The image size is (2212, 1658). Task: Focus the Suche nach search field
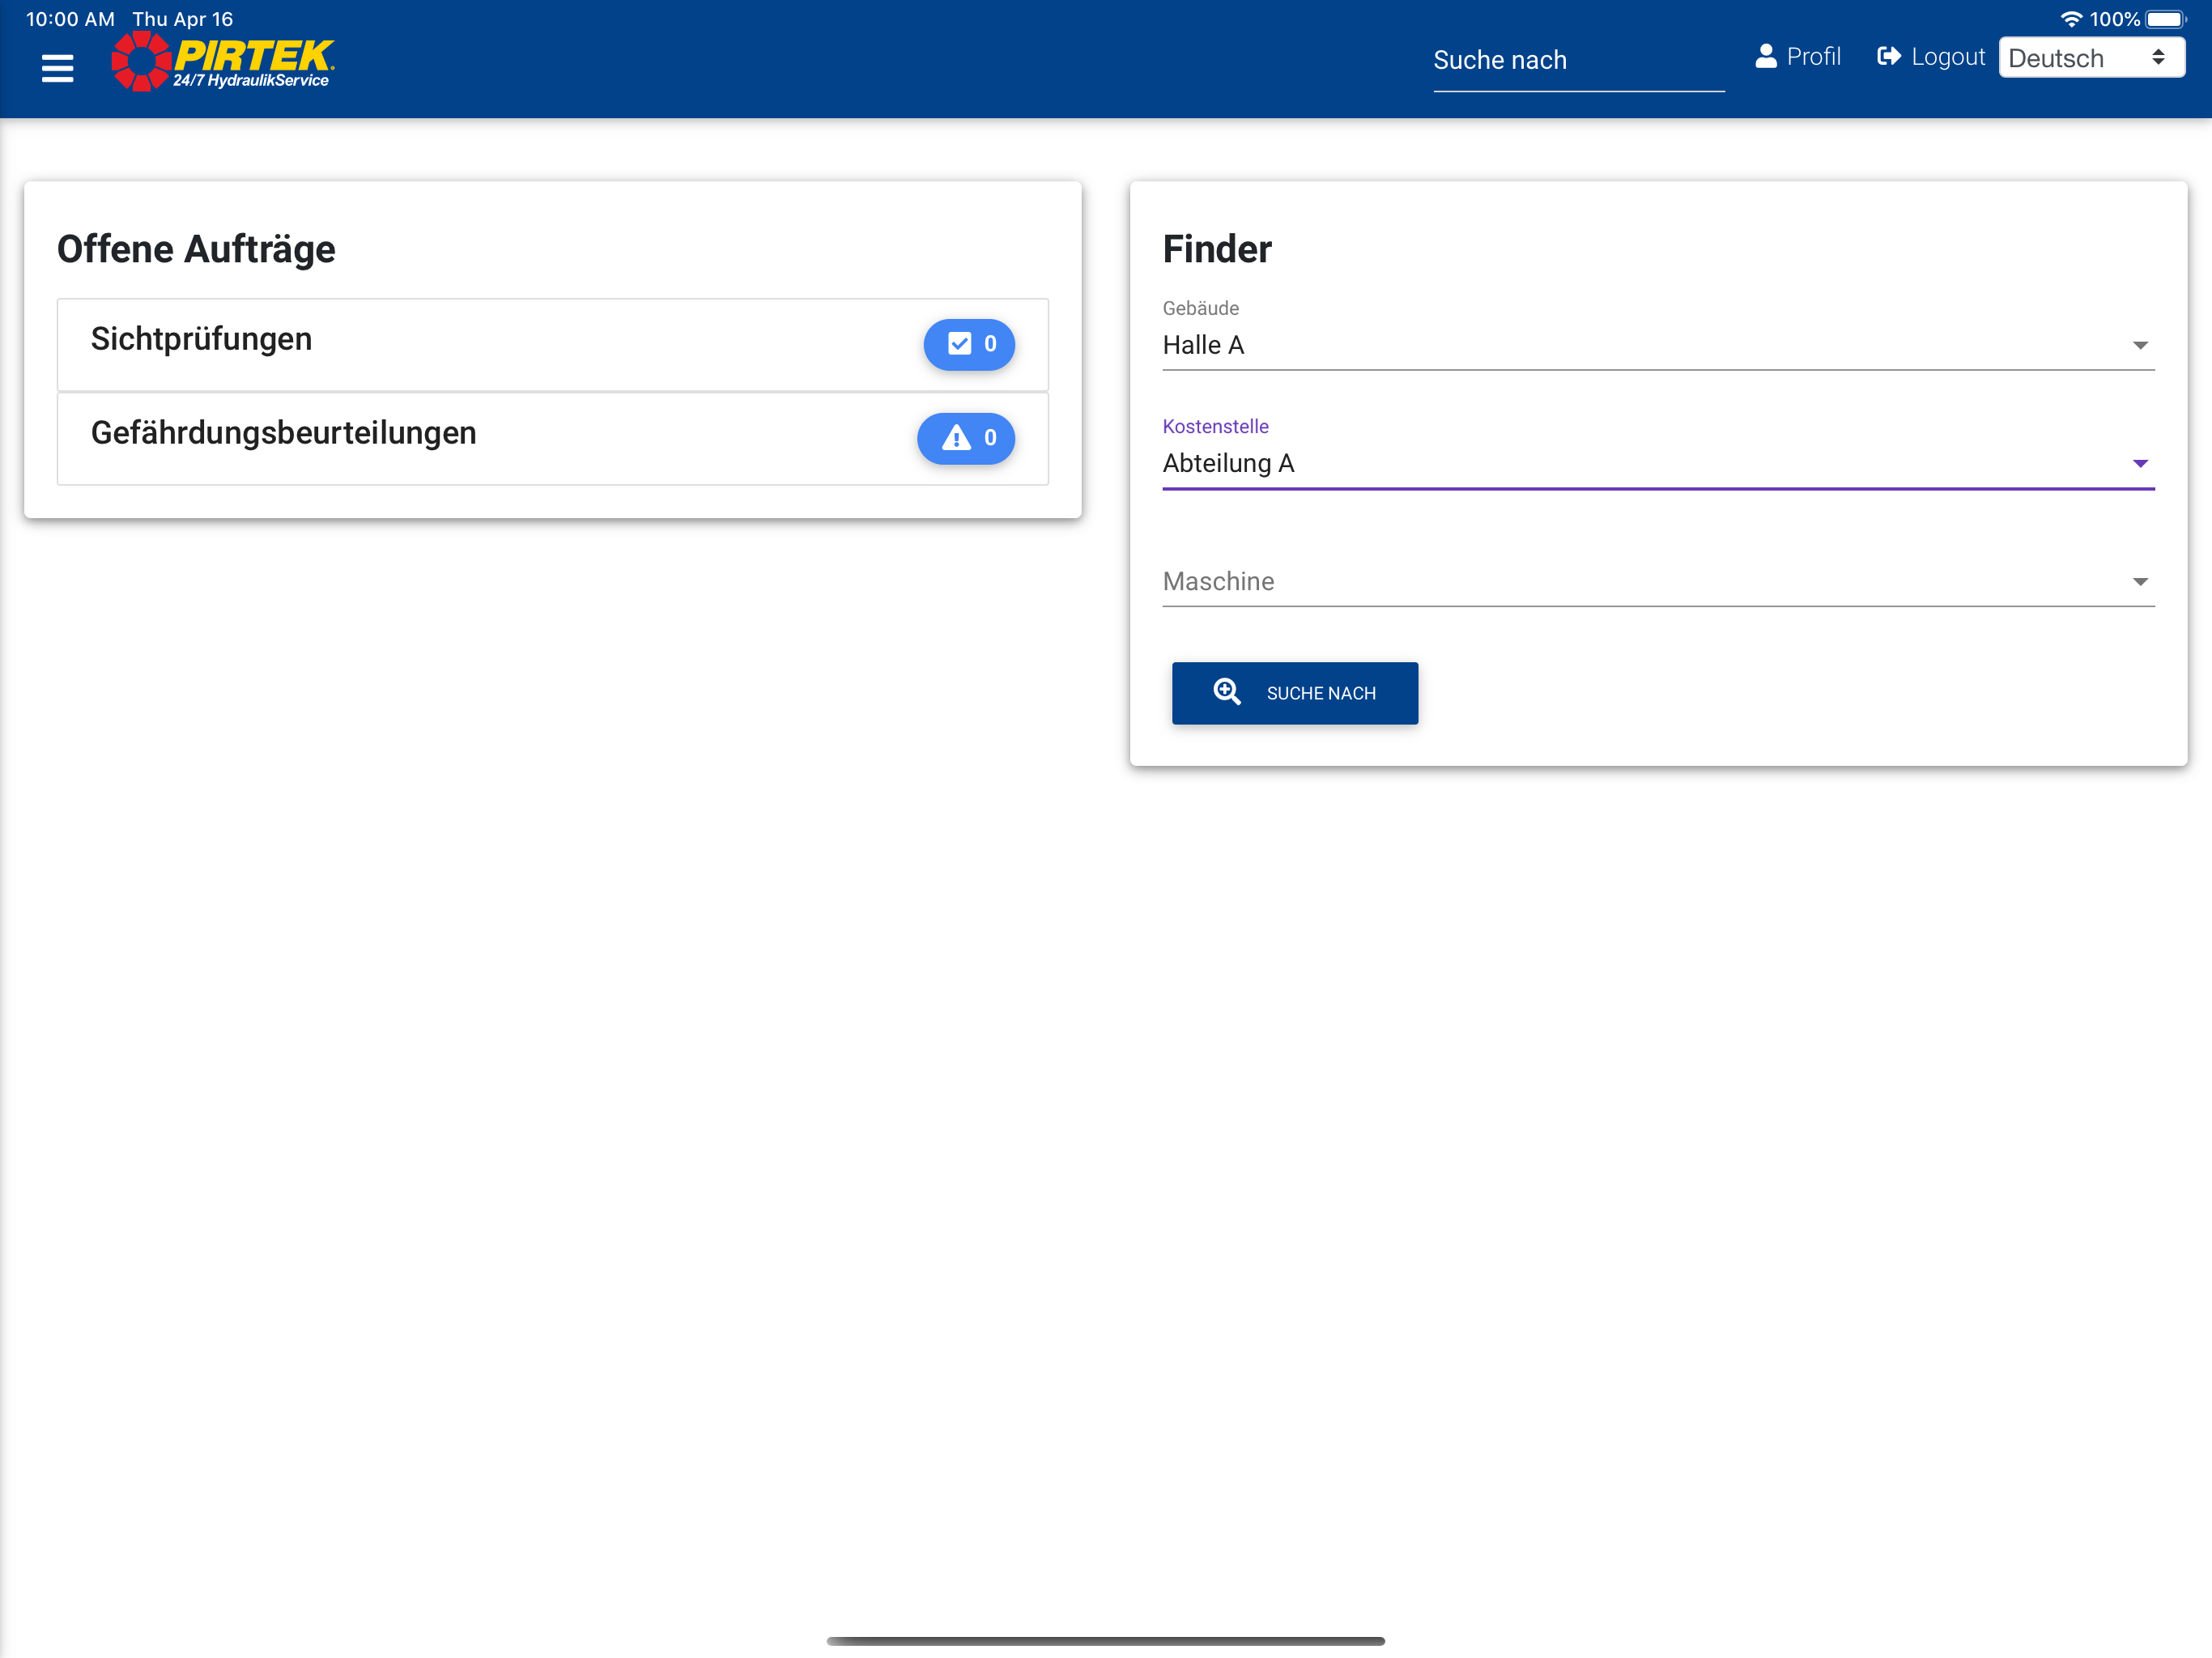tap(1578, 61)
